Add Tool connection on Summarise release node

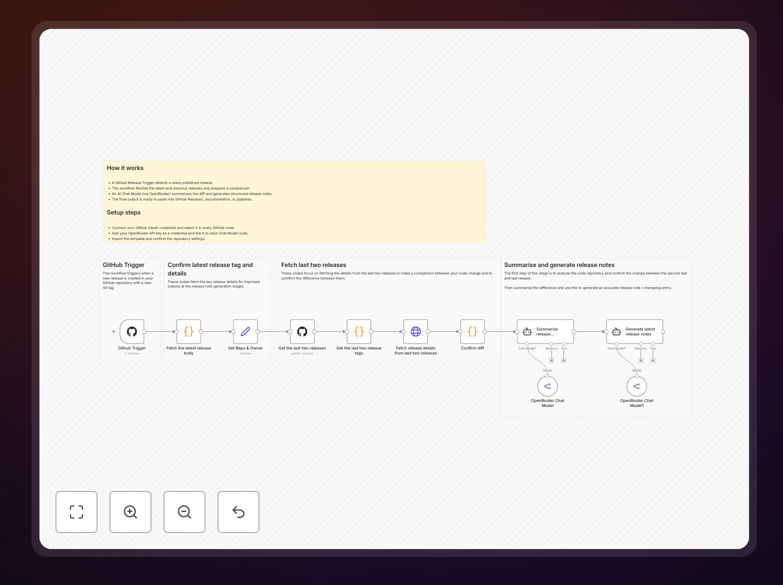pos(564,360)
